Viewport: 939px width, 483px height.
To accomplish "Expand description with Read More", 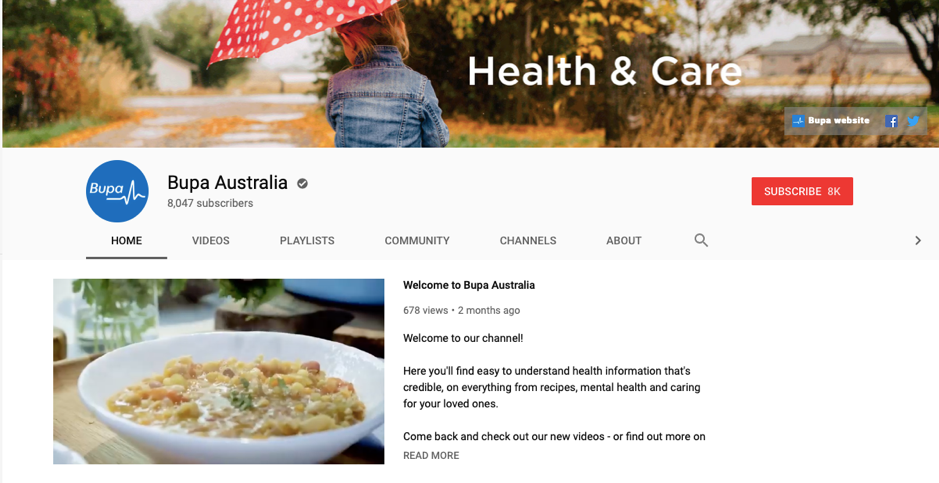I will tap(431, 455).
